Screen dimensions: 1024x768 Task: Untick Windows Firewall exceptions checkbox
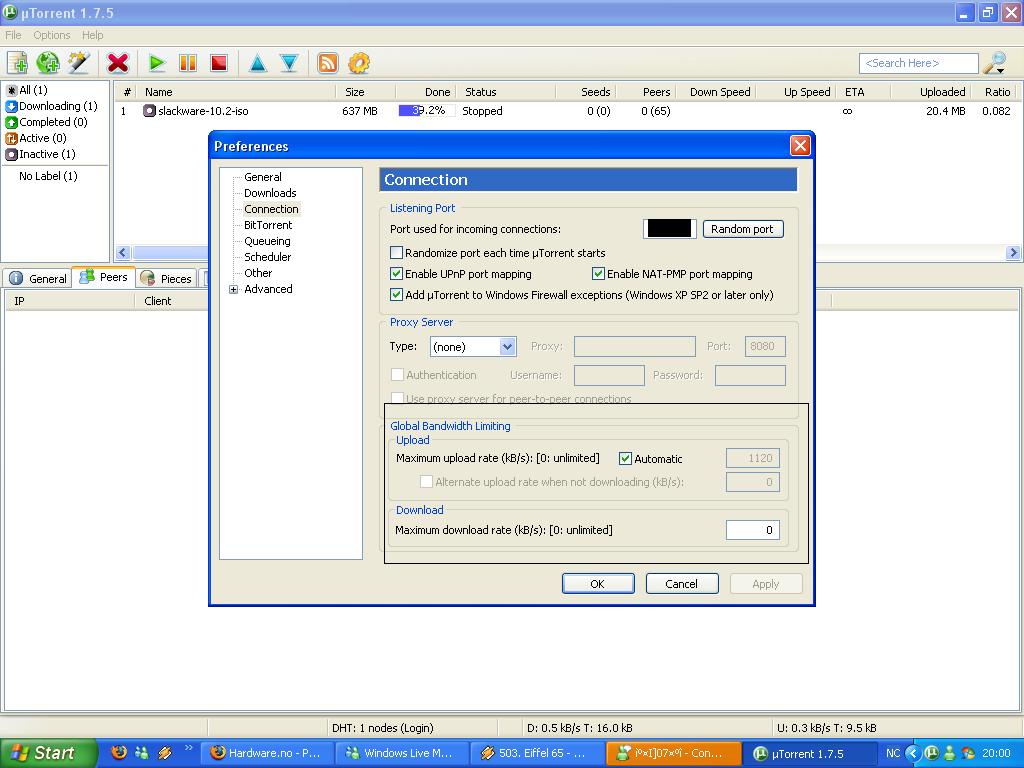(396, 295)
